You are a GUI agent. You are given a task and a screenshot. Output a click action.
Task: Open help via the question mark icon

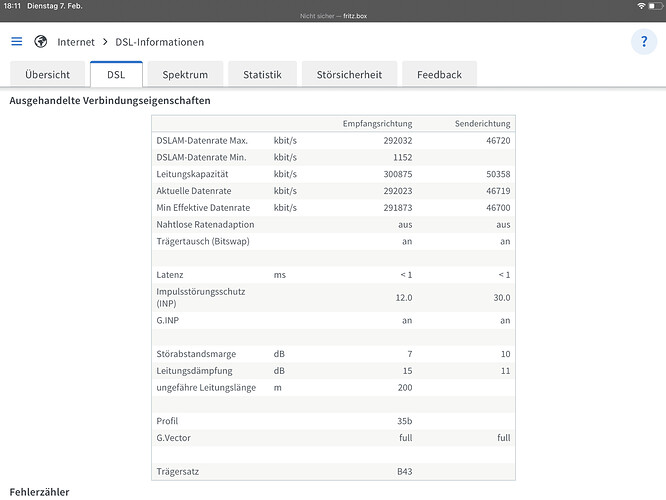[644, 42]
